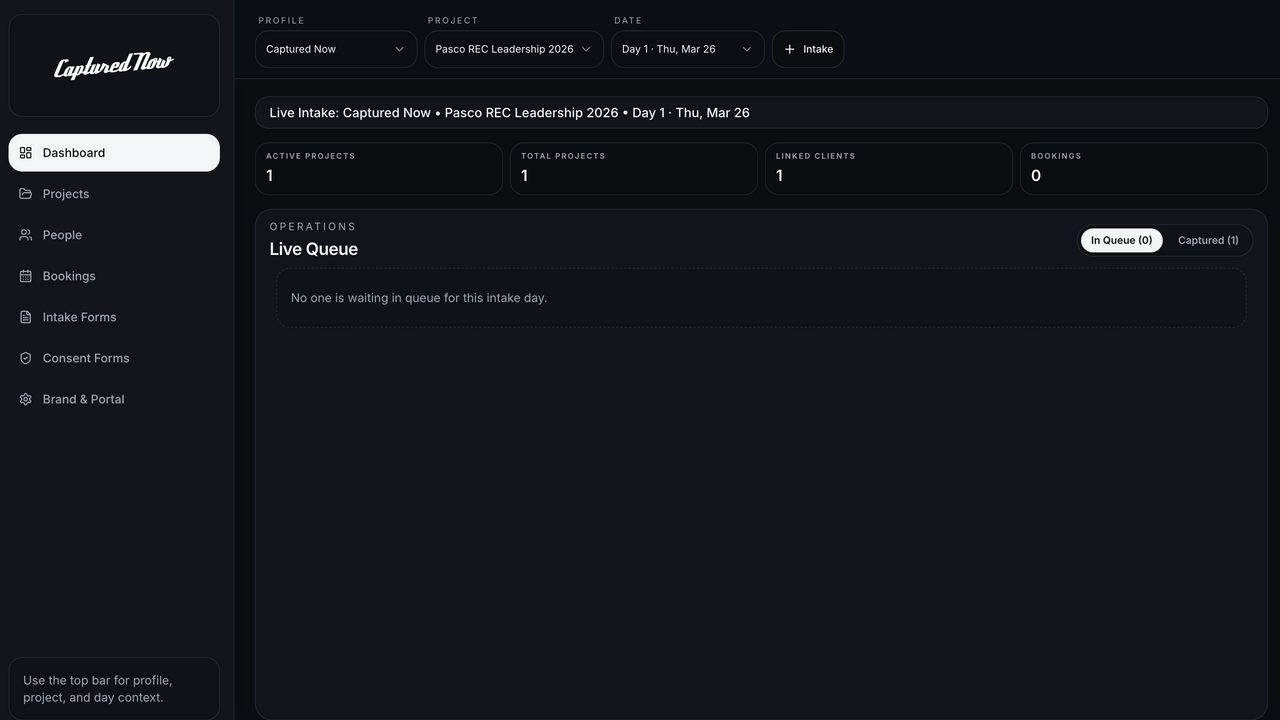1280x720 pixels.
Task: Click the Active Projects stat card
Action: coord(379,169)
